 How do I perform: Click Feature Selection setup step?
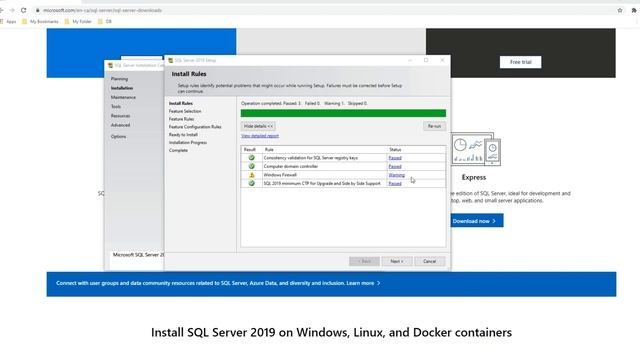click(185, 111)
